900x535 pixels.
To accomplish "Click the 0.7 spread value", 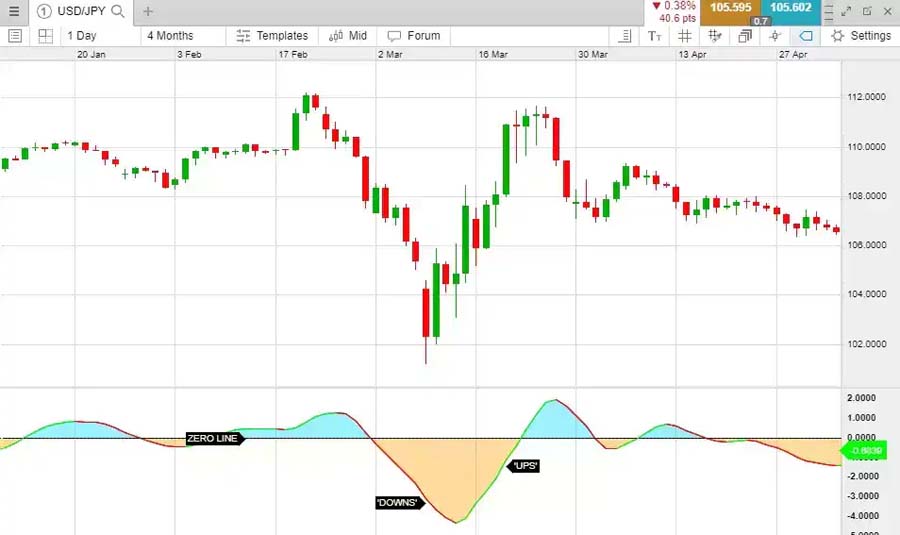I will [x=761, y=21].
